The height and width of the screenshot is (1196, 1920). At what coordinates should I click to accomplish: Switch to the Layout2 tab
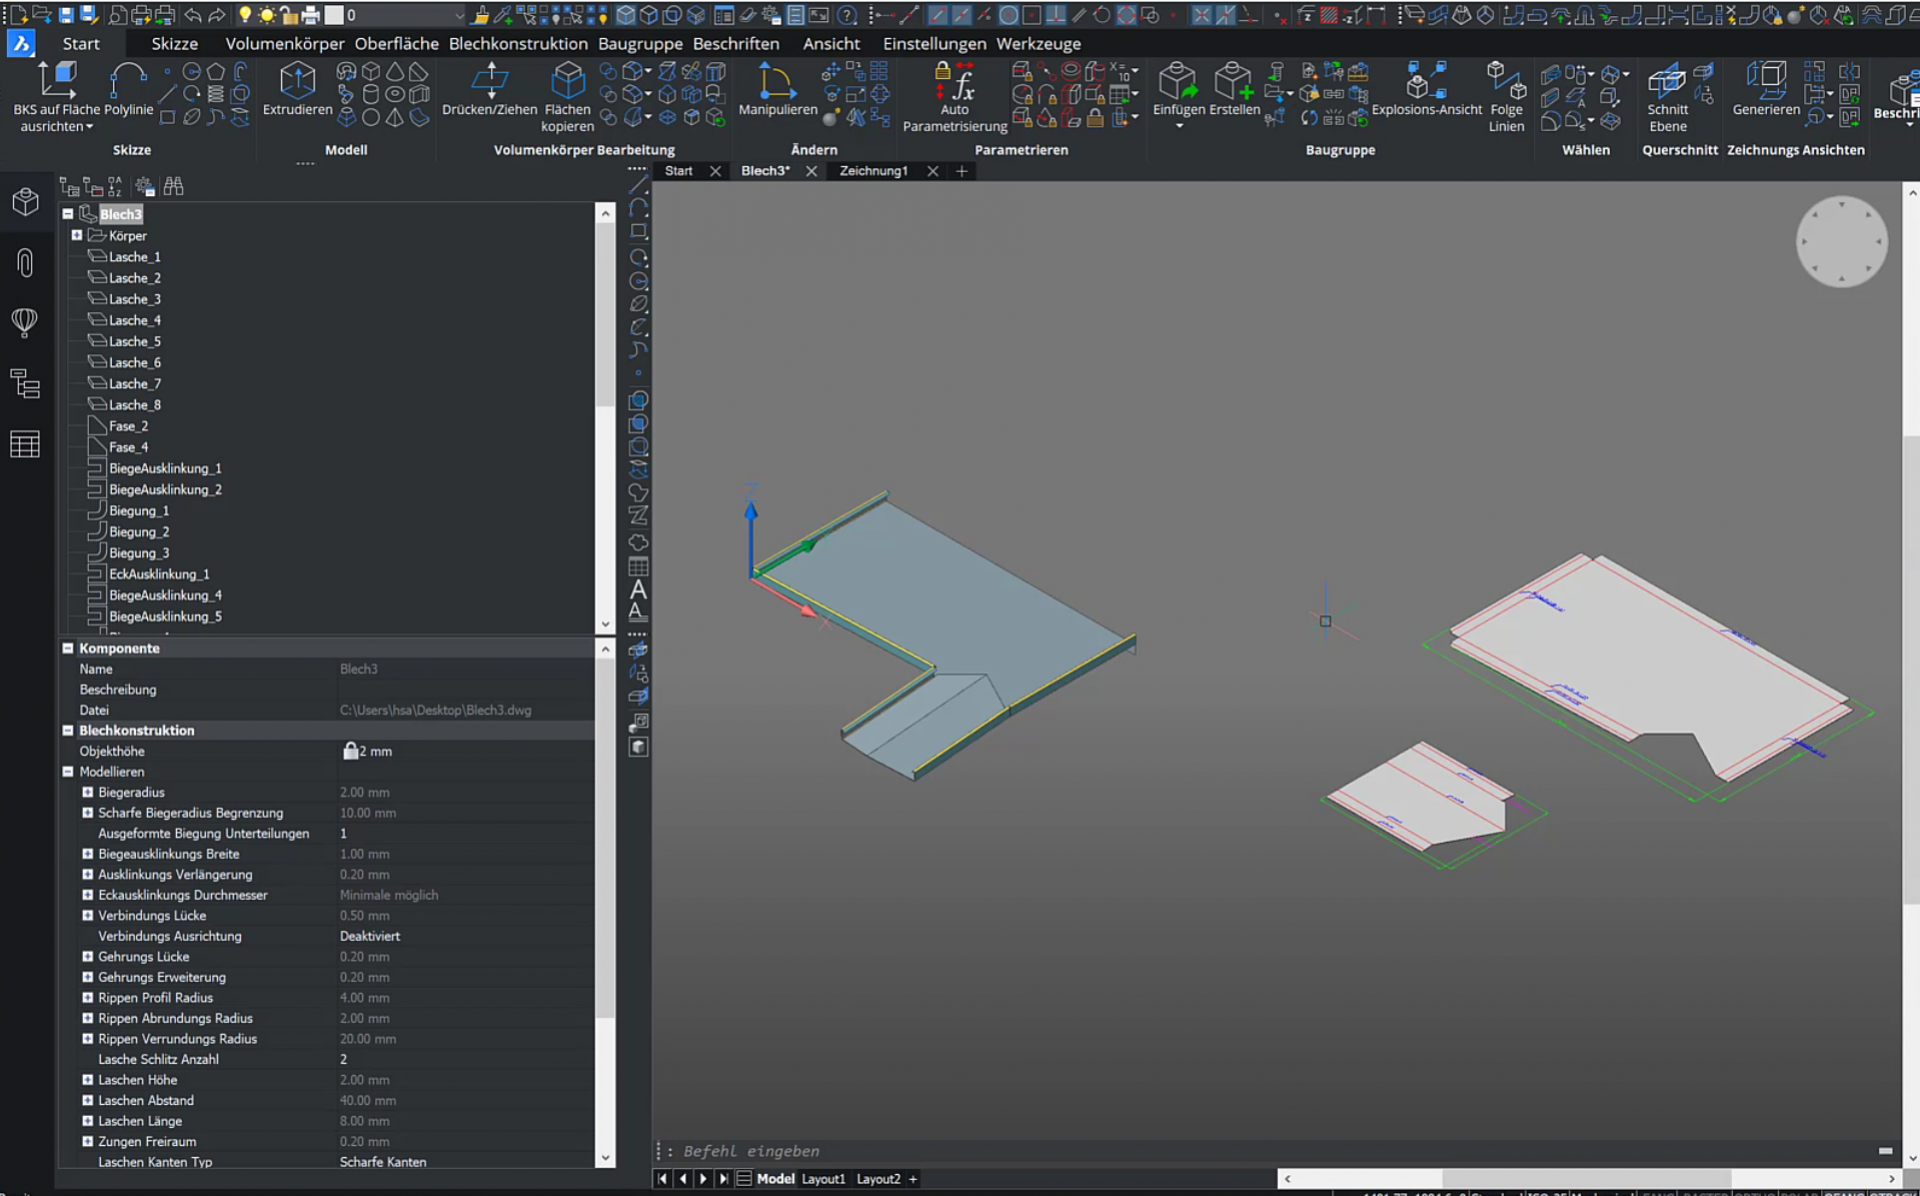pos(878,1179)
